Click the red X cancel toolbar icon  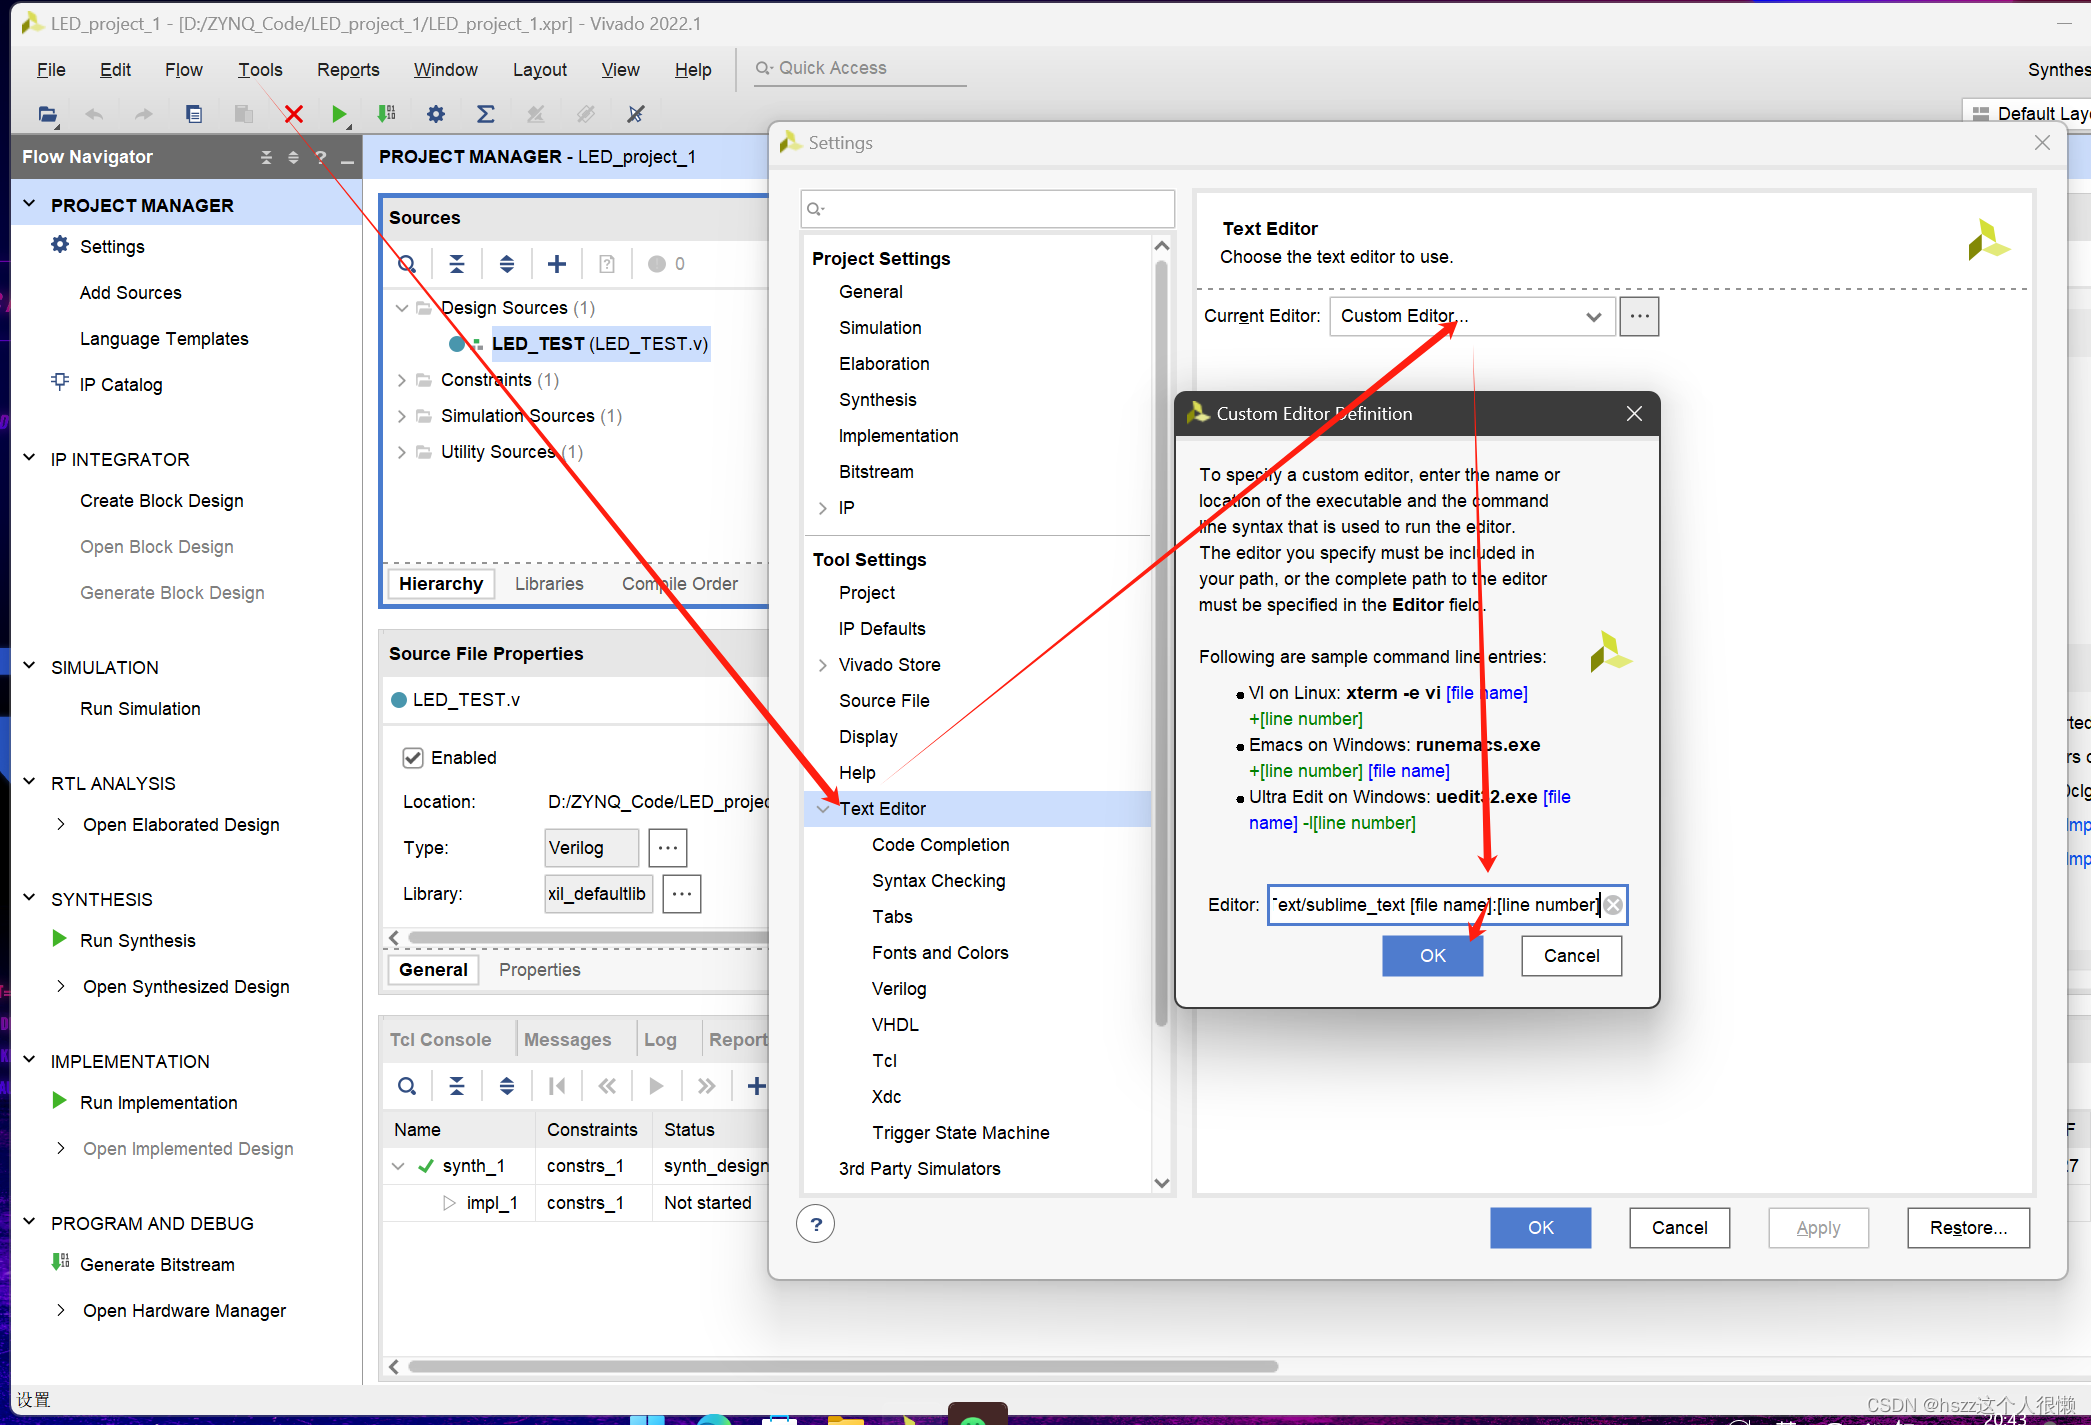click(293, 114)
